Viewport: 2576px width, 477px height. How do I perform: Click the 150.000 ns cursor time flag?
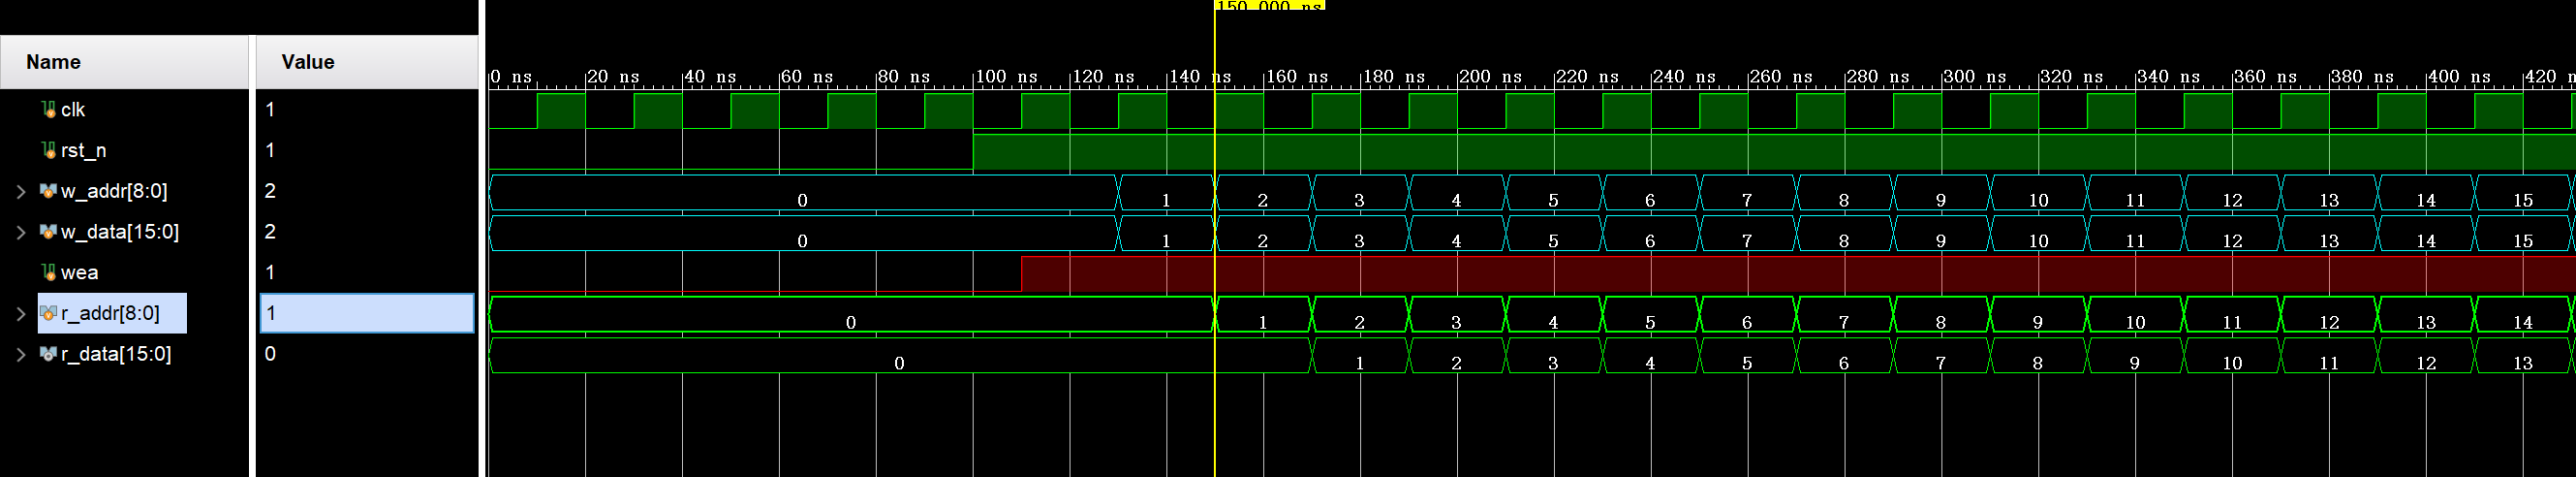[x=1270, y=5]
